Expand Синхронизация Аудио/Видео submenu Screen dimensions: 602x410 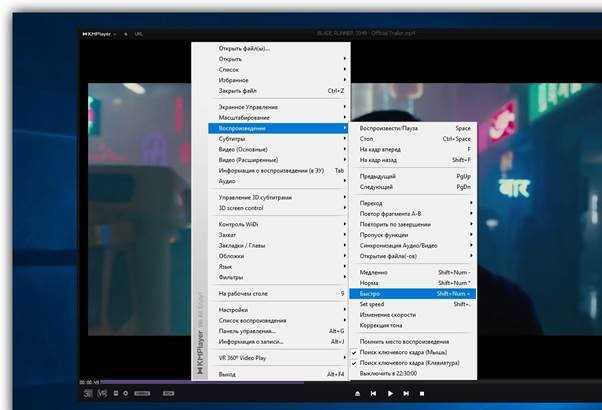pyautogui.click(x=413, y=246)
